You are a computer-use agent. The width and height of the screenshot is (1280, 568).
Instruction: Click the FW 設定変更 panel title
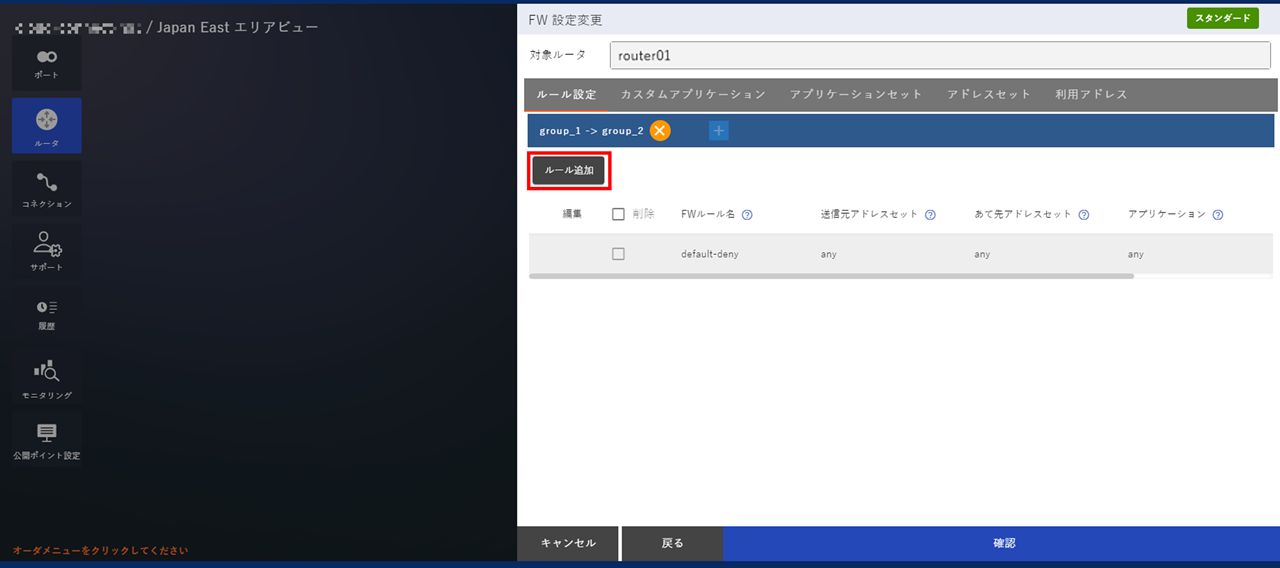point(565,20)
